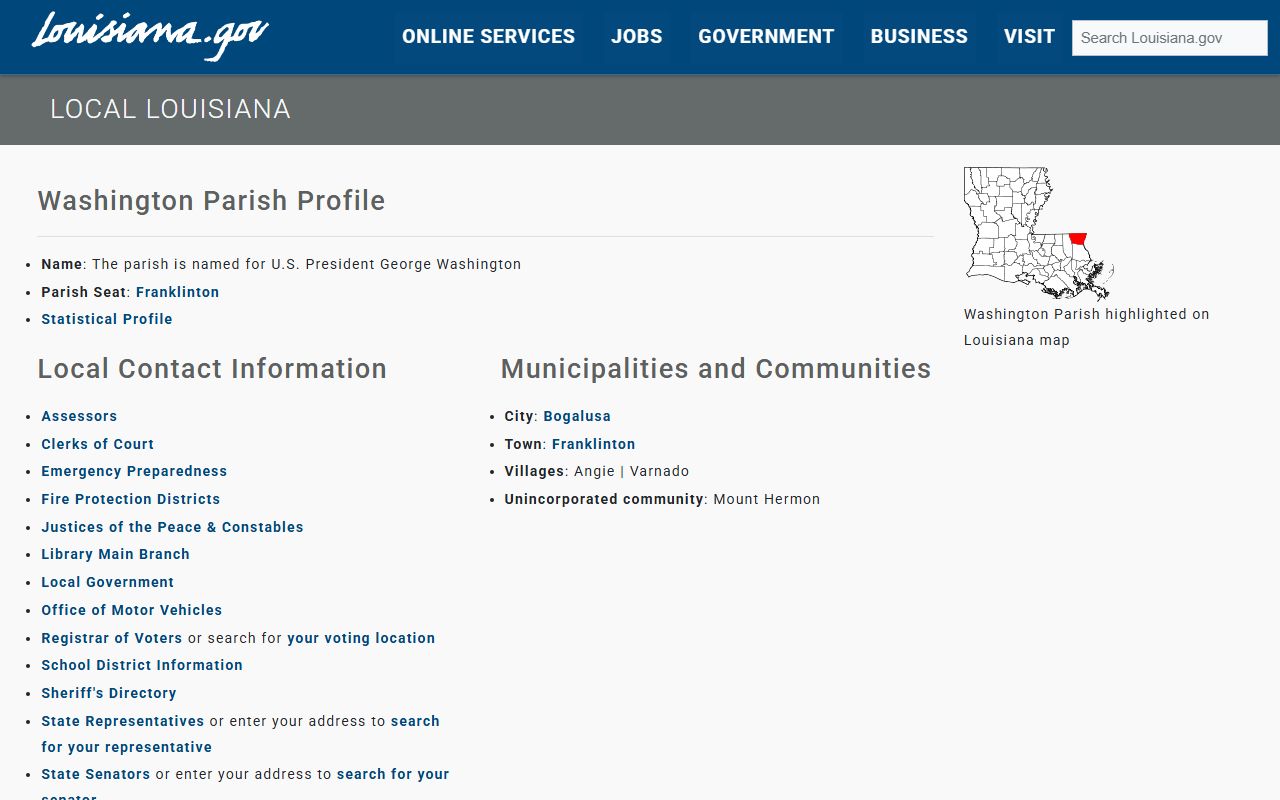Open the Local Government link

(107, 582)
